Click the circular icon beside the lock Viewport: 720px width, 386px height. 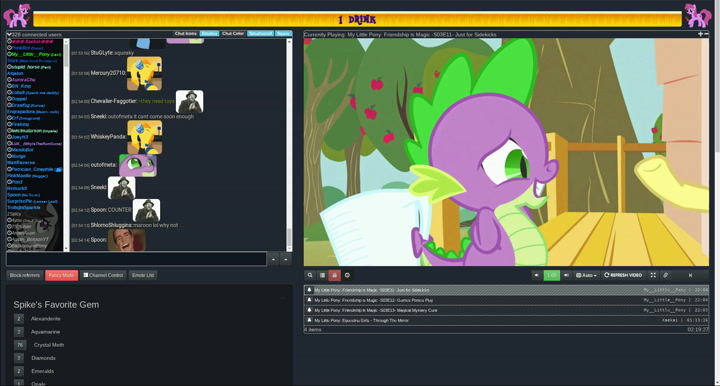click(347, 275)
